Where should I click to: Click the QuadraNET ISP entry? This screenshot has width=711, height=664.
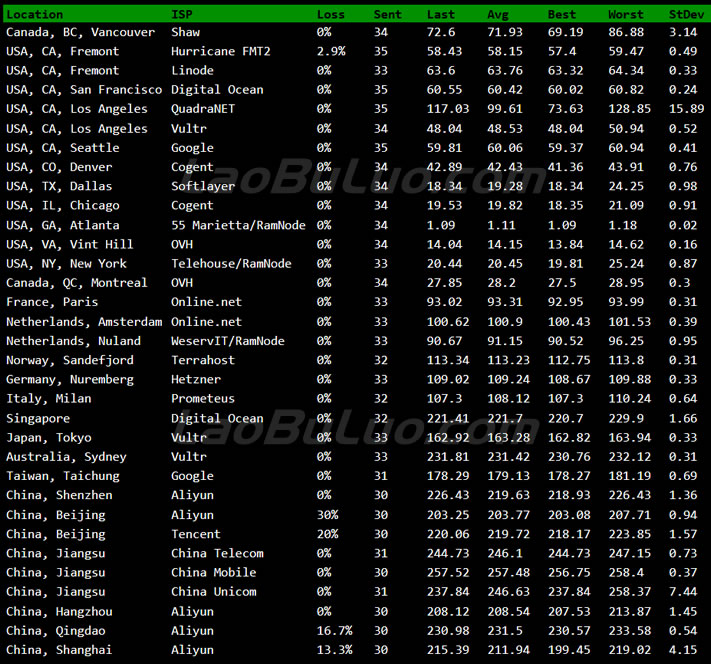(x=203, y=109)
